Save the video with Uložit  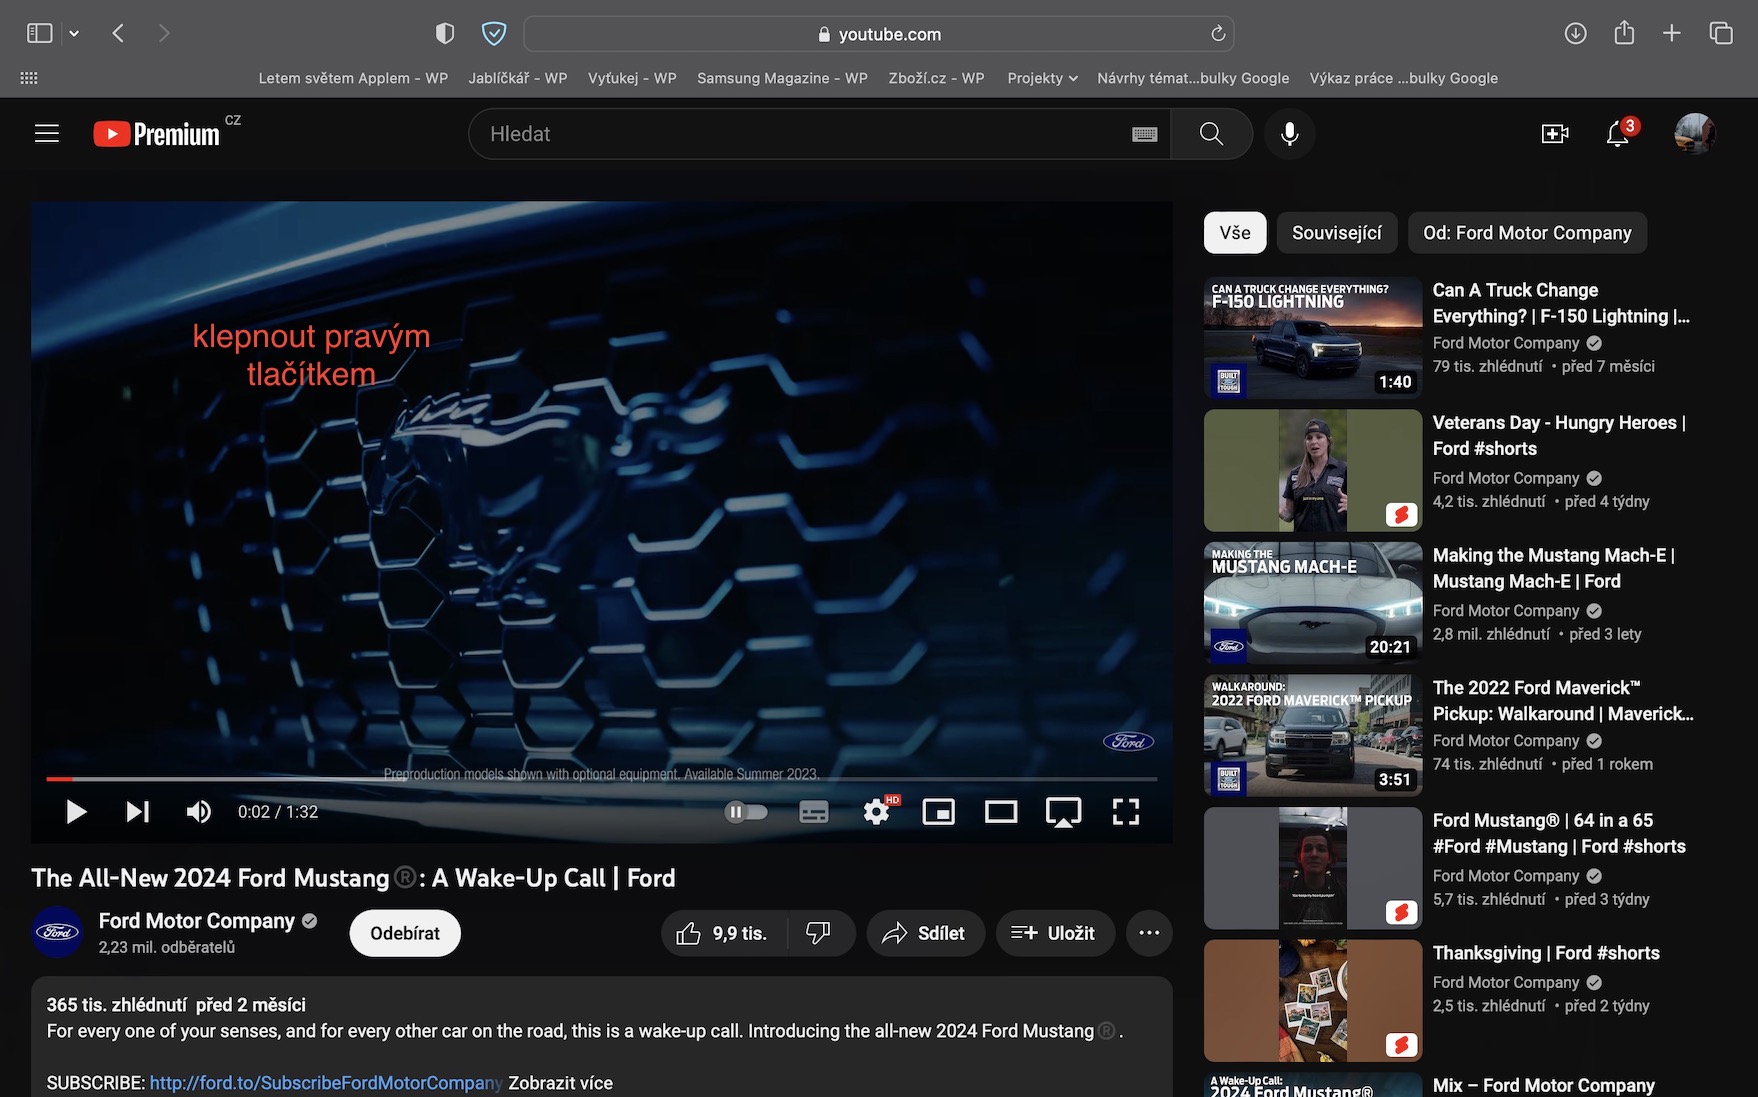coord(1054,933)
